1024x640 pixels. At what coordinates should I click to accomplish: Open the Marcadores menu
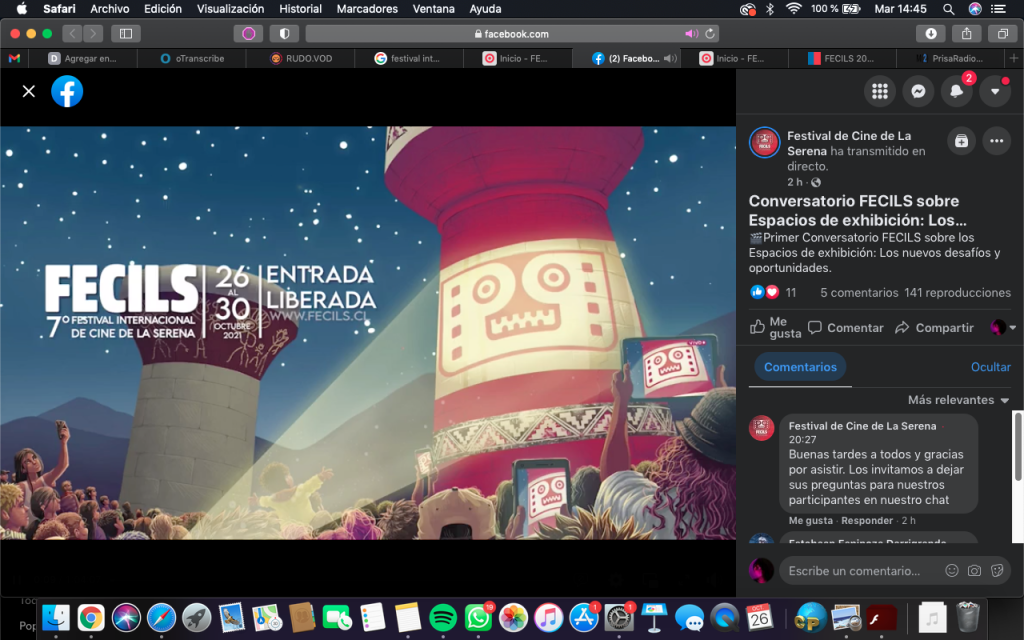point(367,8)
